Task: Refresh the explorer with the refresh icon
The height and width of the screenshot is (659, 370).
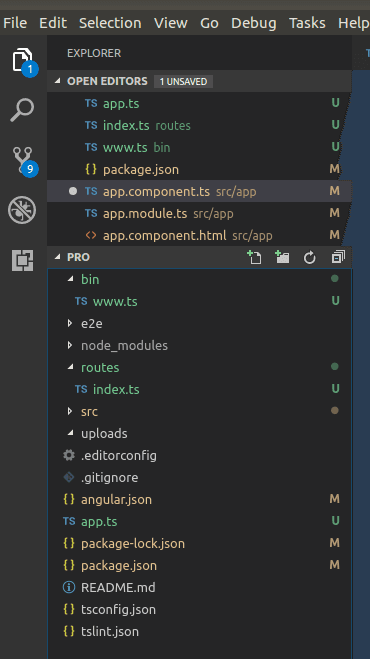Action: (x=310, y=257)
